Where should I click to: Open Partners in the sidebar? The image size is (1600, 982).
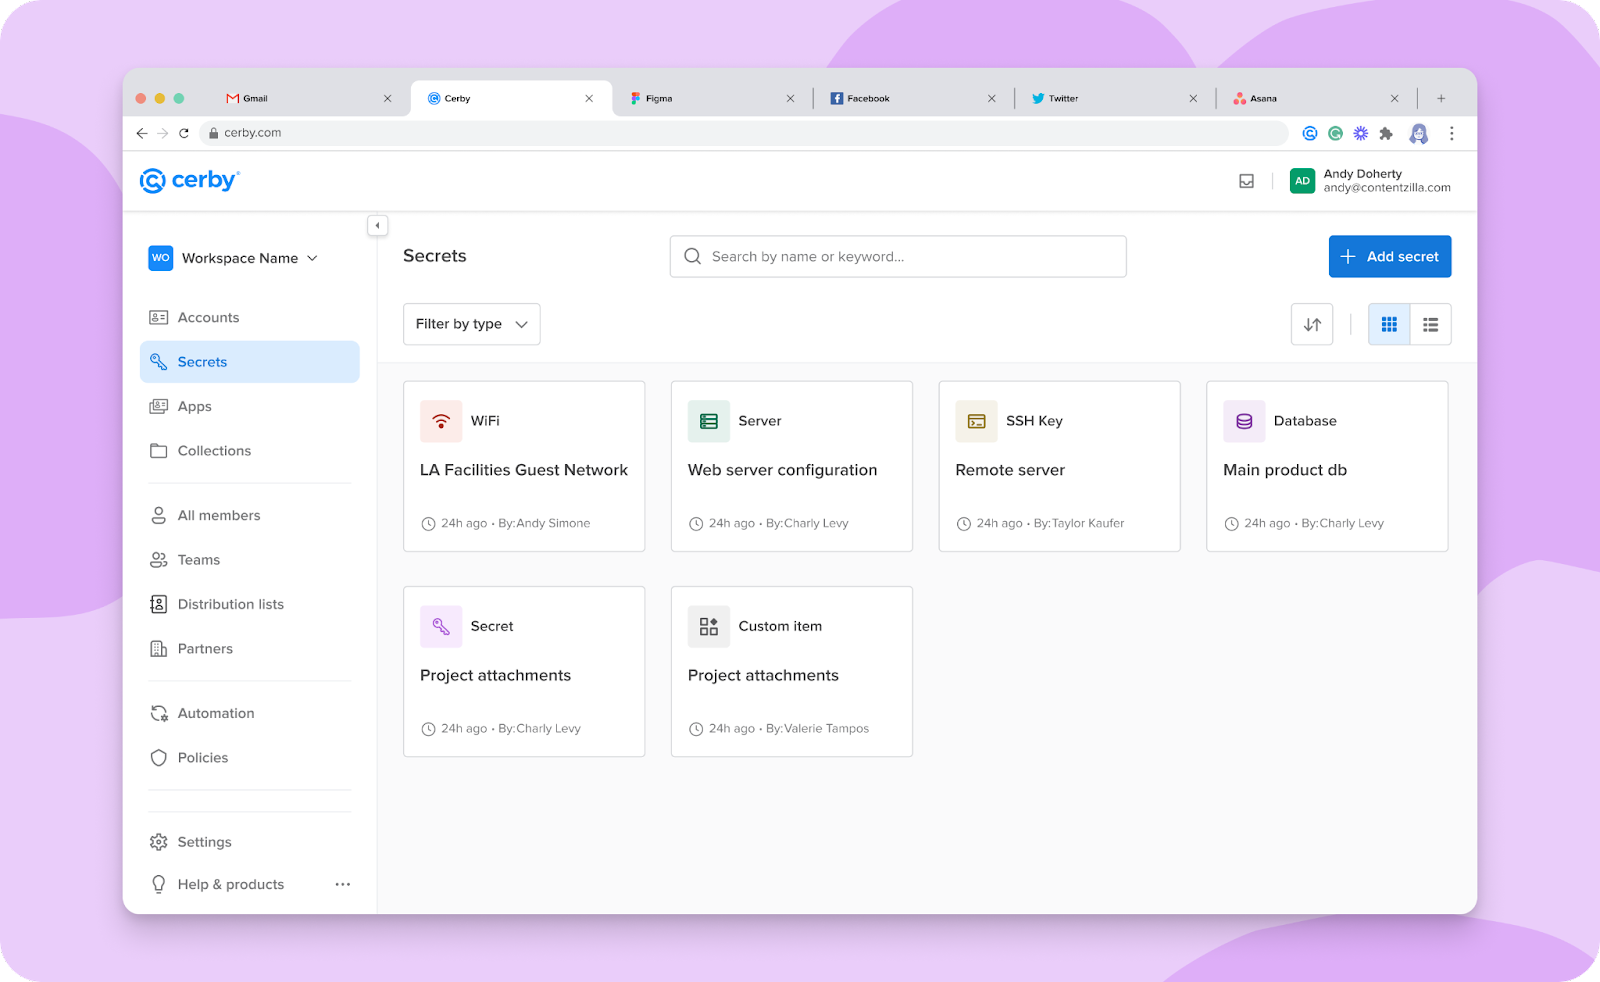(x=249, y=649)
